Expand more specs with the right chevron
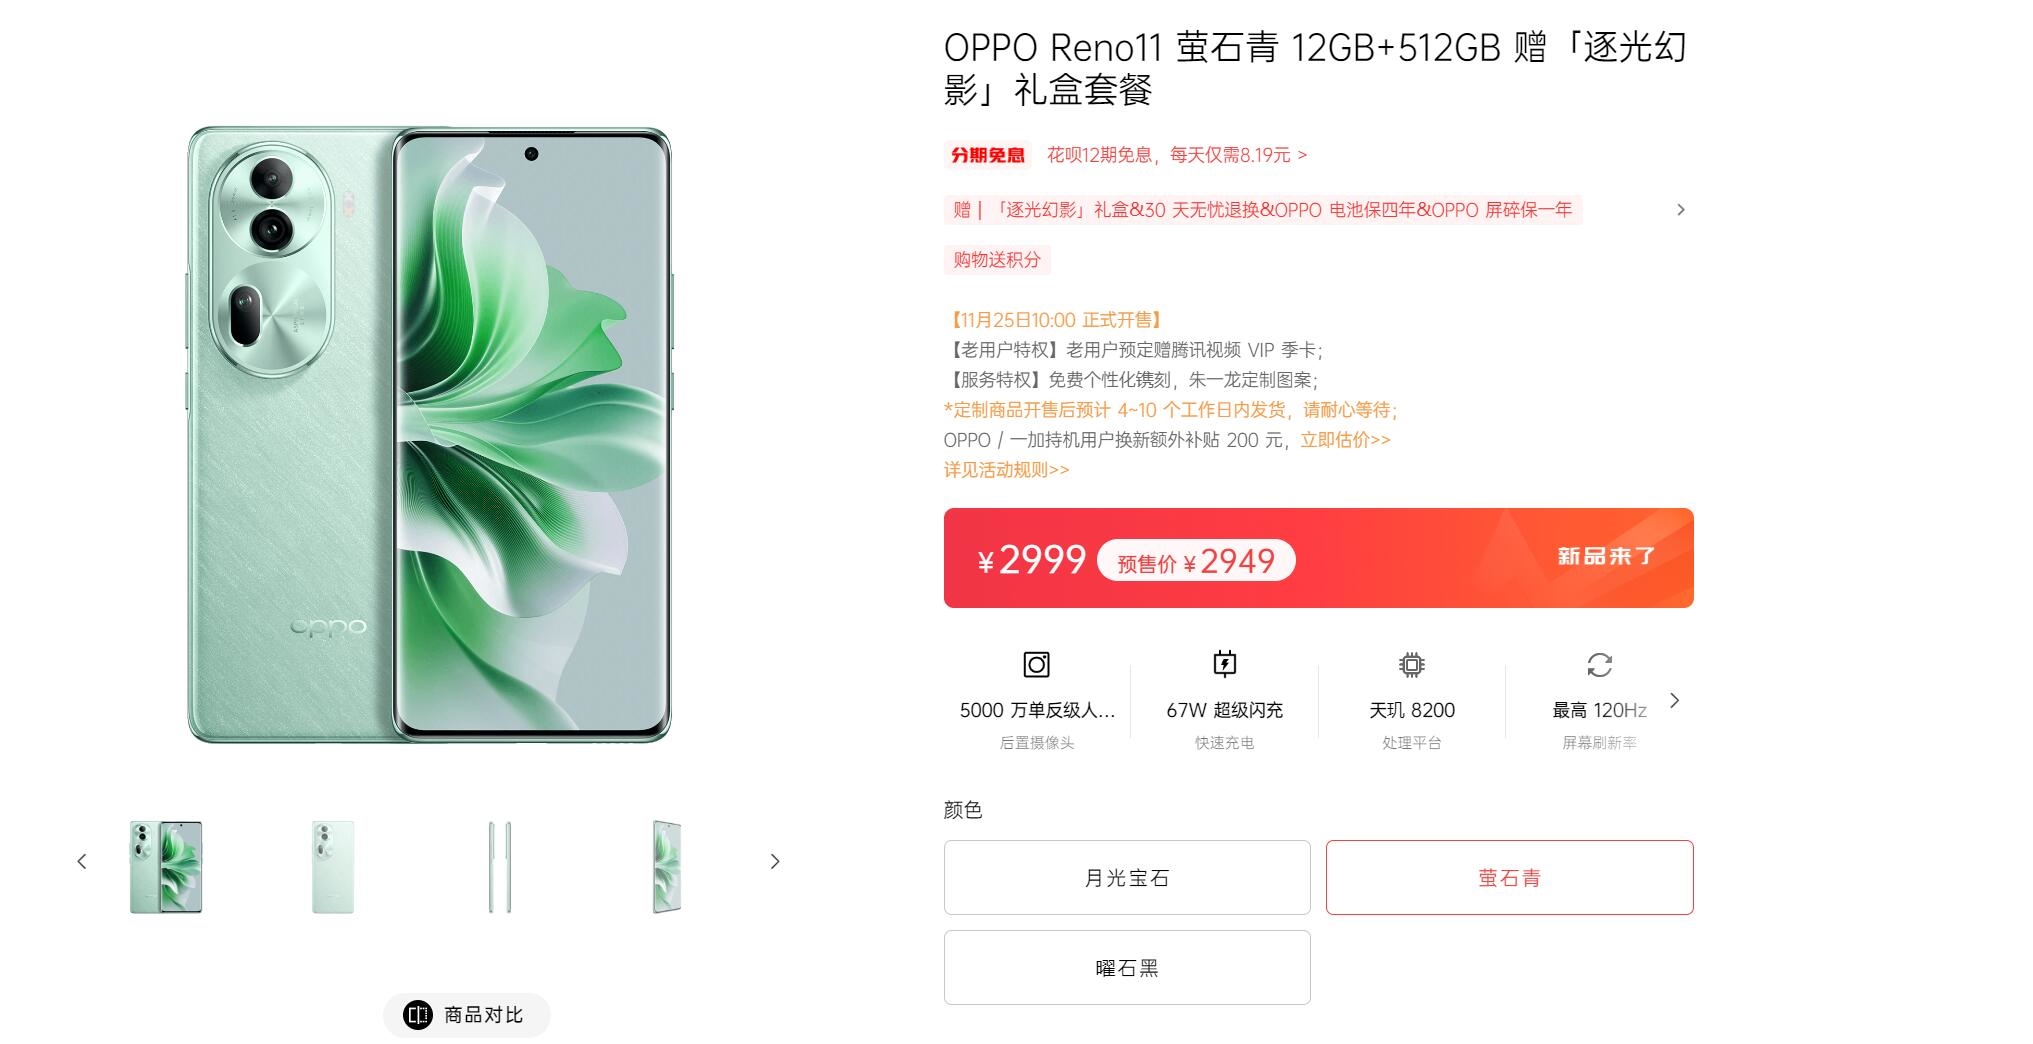 (x=1675, y=701)
